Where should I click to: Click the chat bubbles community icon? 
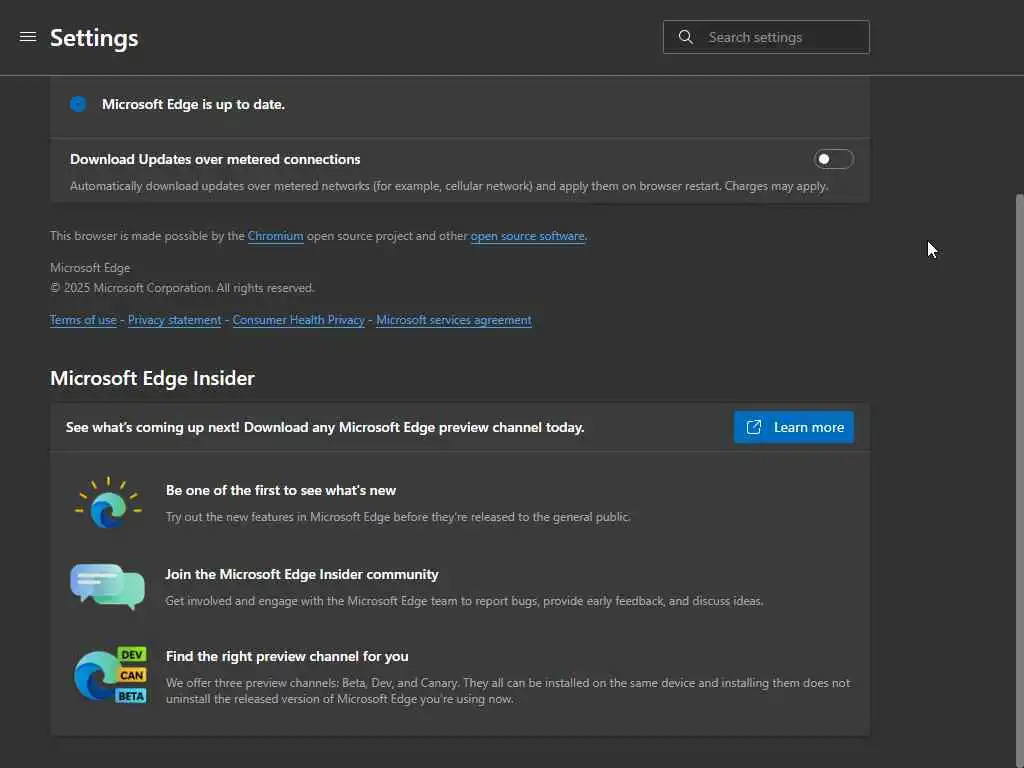click(x=107, y=587)
